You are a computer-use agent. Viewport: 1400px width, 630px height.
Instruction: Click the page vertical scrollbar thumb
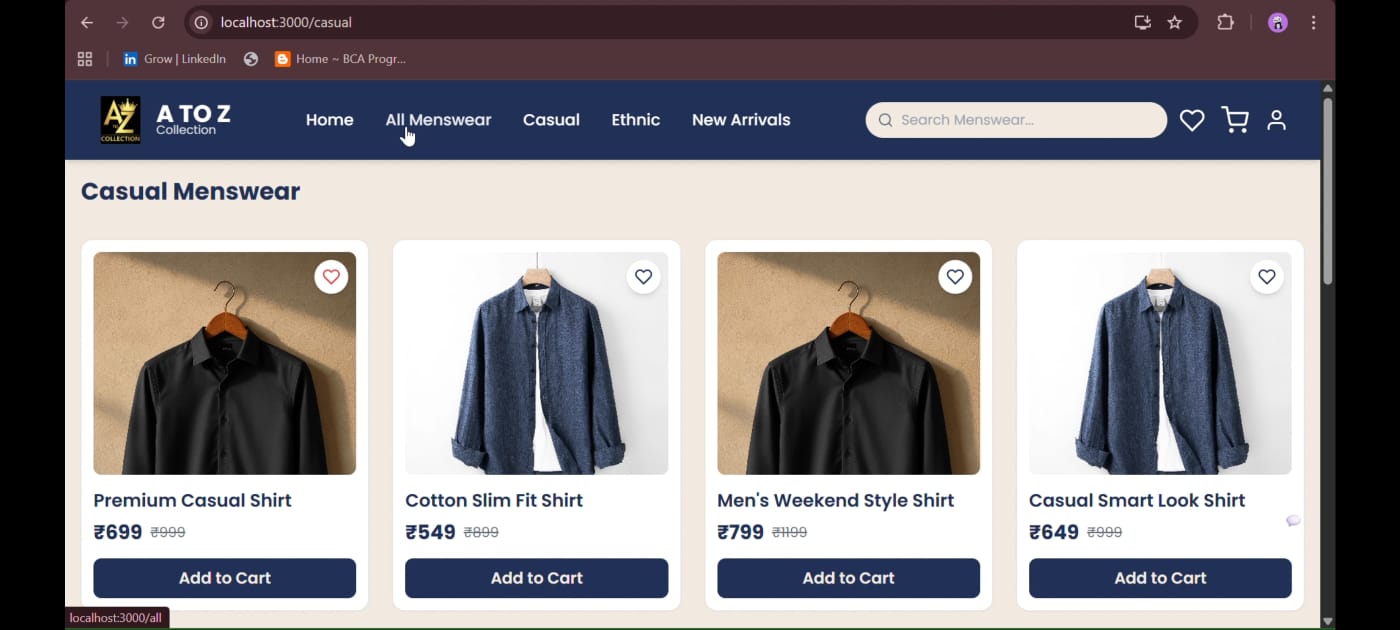pyautogui.click(x=1328, y=190)
